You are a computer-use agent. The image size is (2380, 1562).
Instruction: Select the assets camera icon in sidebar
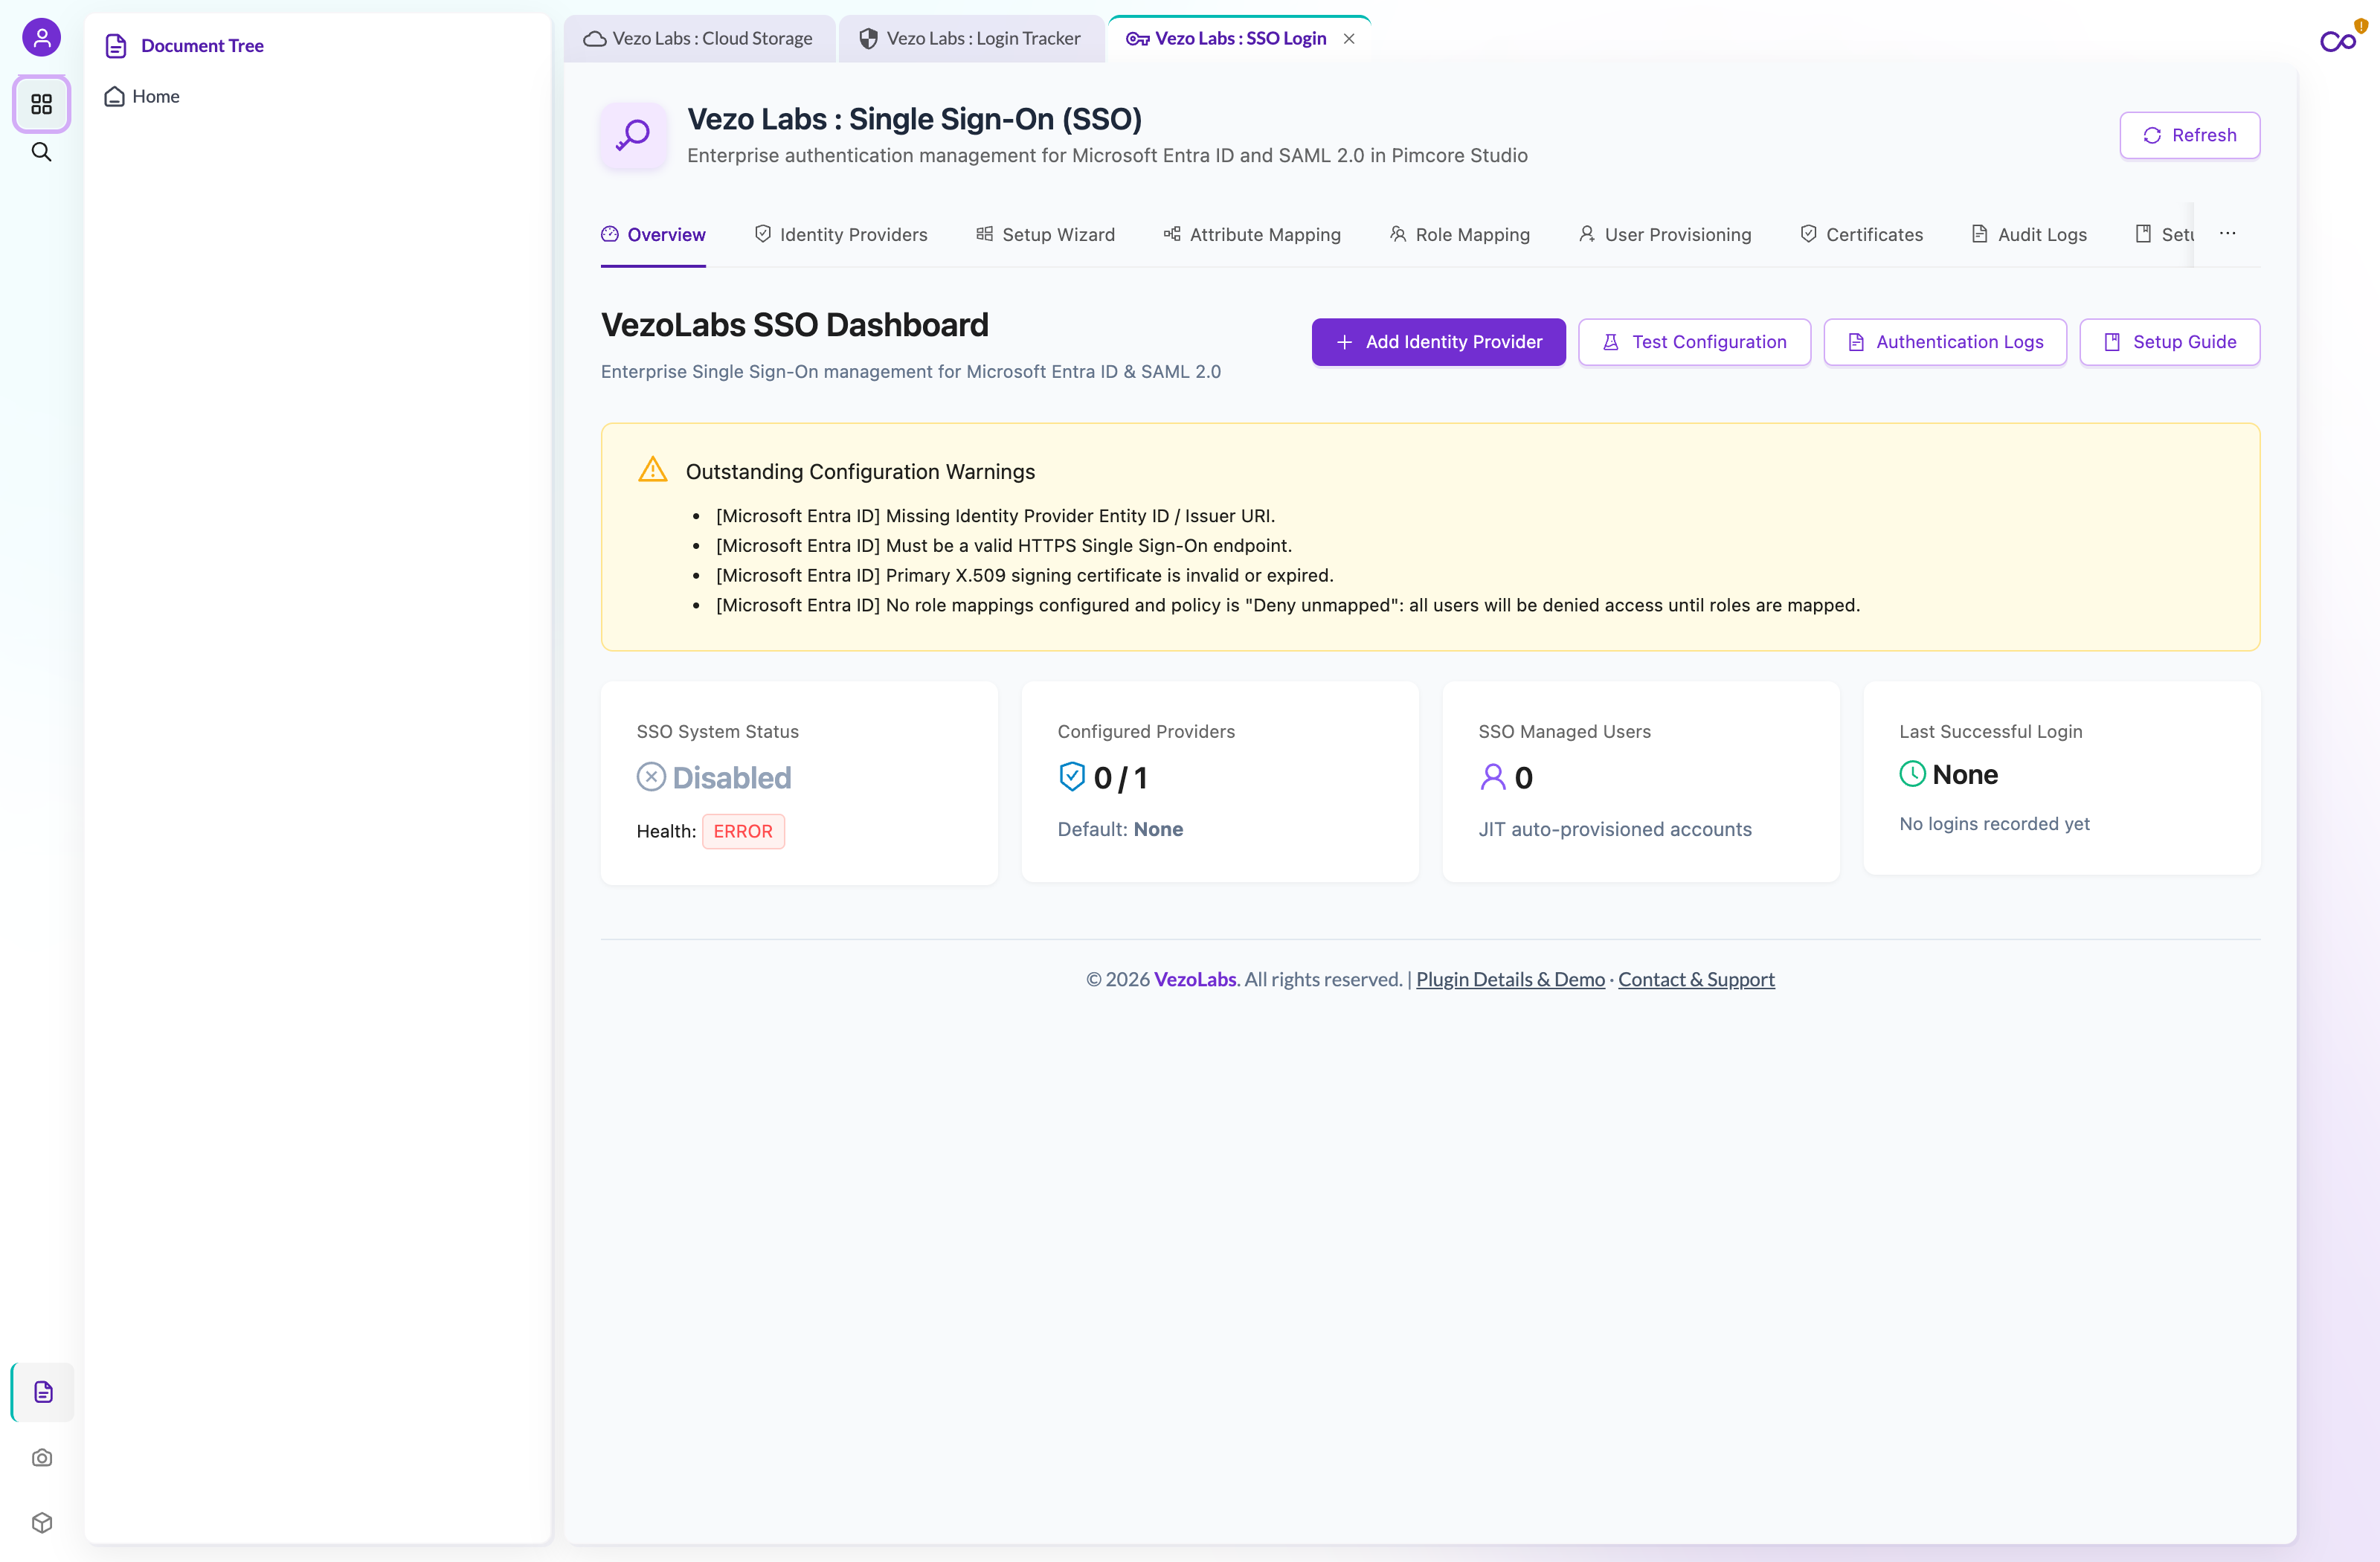point(42,1457)
